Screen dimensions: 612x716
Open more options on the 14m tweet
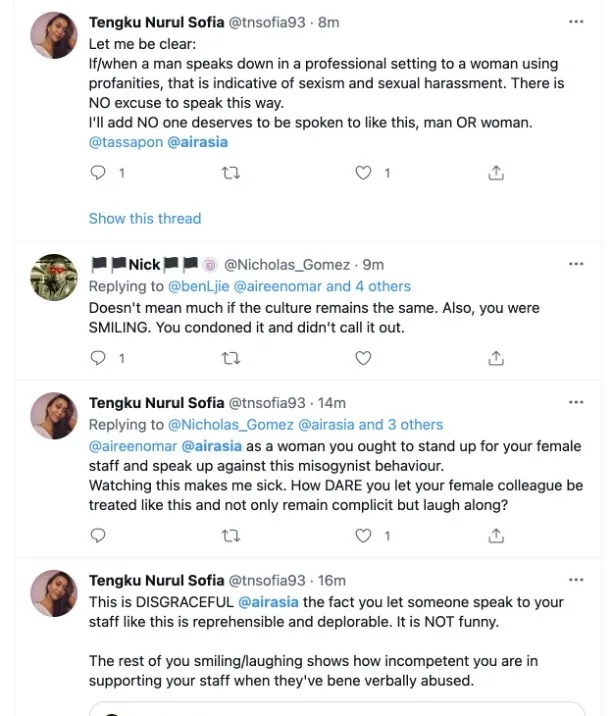(576, 402)
